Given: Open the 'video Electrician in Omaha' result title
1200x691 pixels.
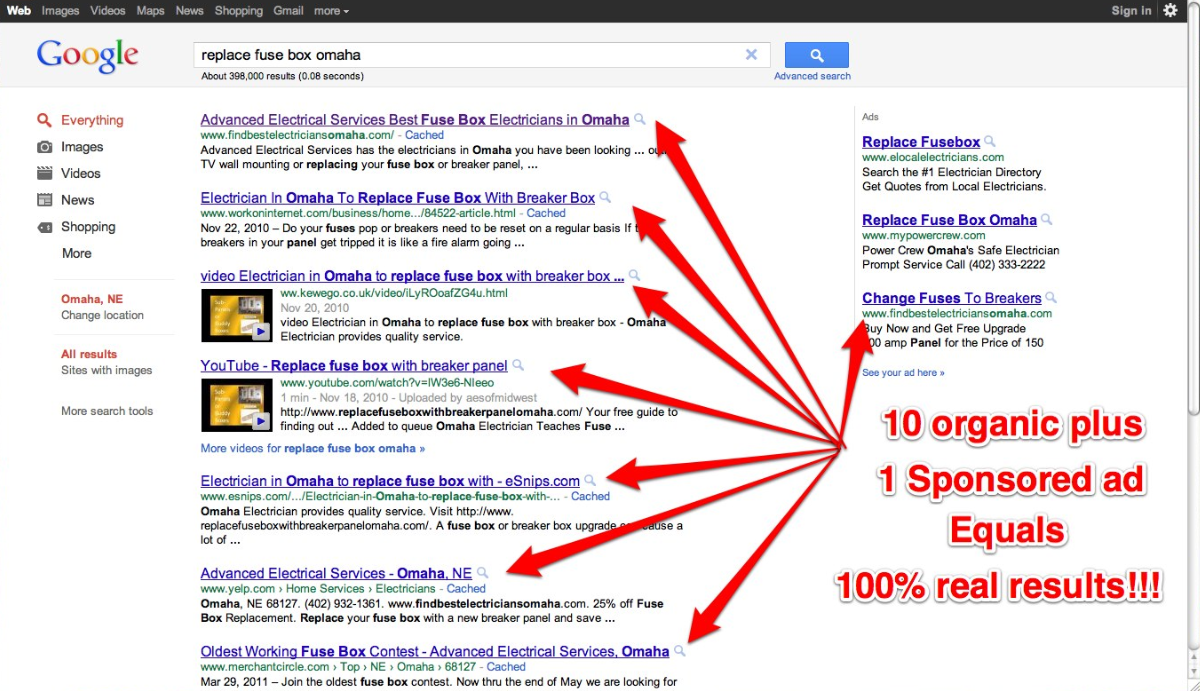Looking at the screenshot, I should click(412, 276).
